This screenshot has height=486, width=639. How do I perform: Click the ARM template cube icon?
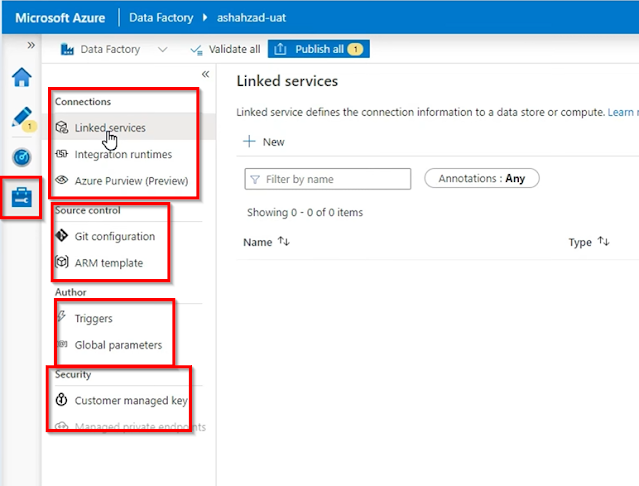tap(62, 262)
